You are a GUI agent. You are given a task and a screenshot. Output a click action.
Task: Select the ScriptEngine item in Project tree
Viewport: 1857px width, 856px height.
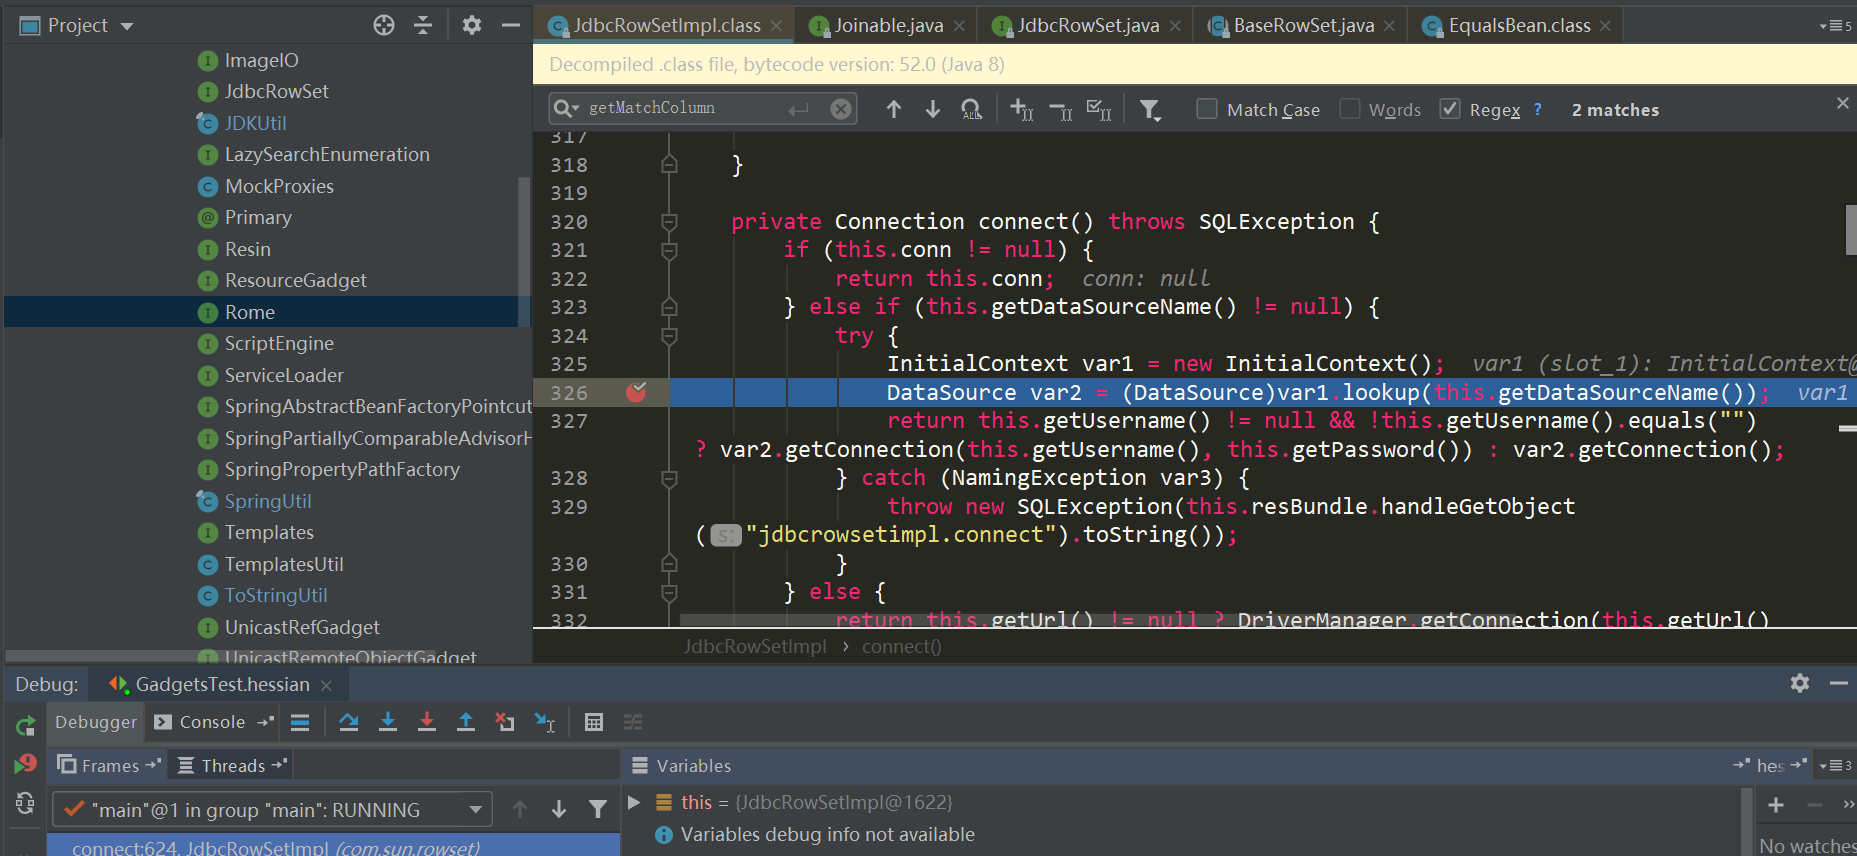279,343
